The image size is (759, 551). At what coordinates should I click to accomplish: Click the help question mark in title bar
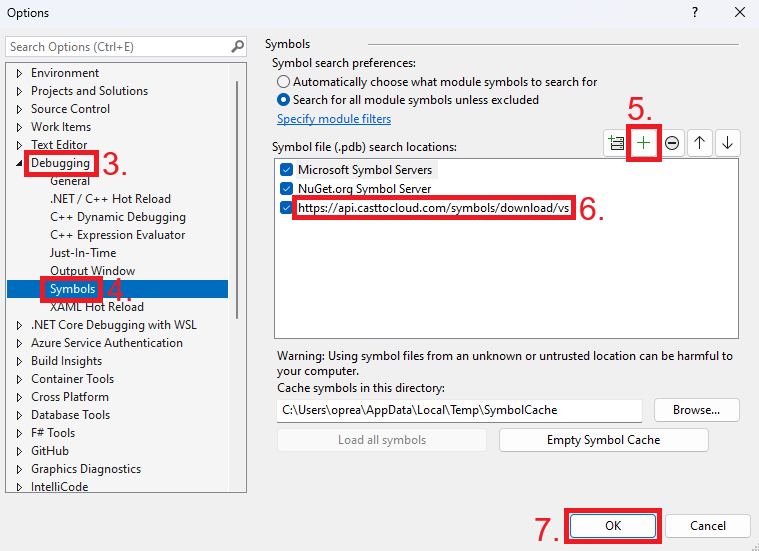[695, 13]
